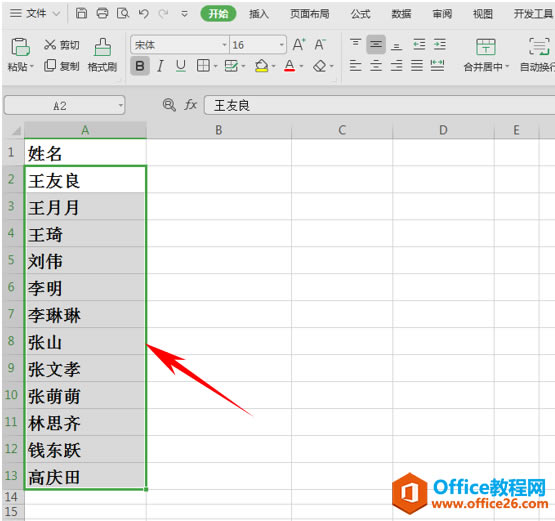Click cell containing 高庆田
Image resolution: width=555 pixels, height=521 pixels.
85,476
